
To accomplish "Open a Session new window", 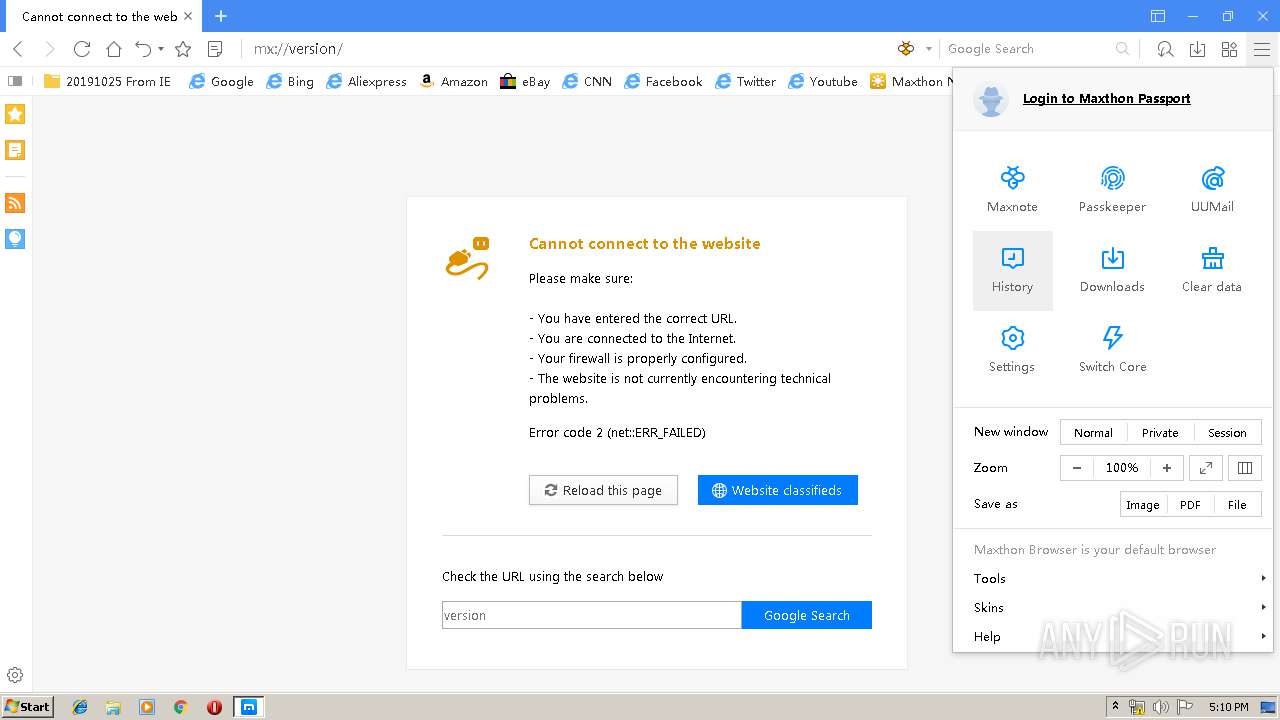I will pos(1227,432).
